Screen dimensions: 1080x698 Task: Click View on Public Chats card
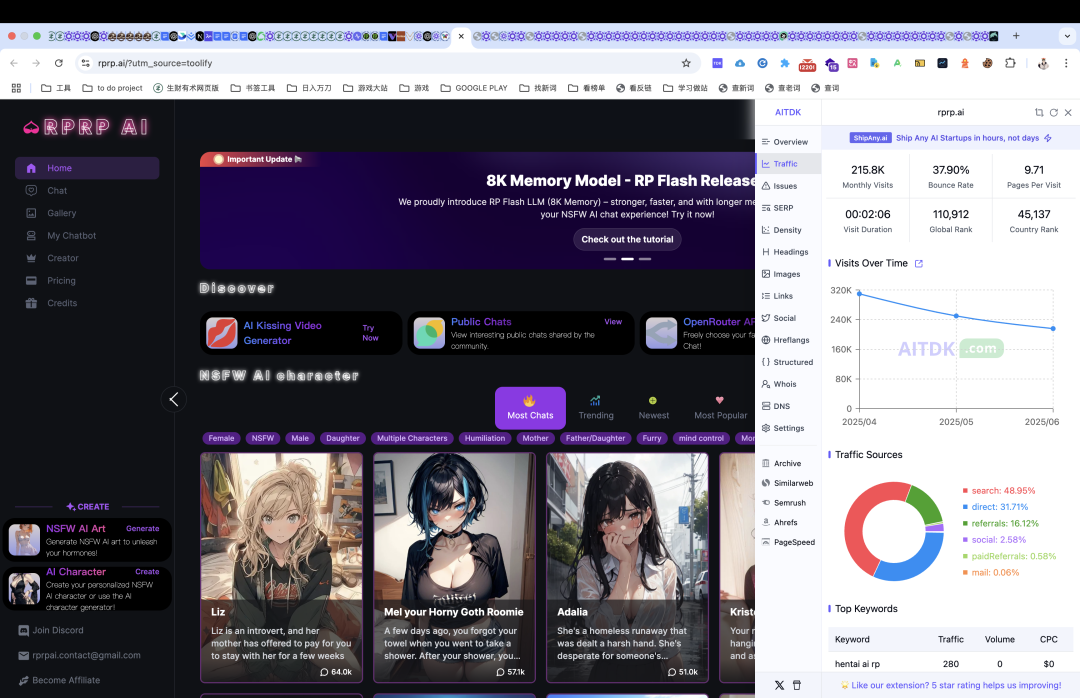tap(613, 322)
